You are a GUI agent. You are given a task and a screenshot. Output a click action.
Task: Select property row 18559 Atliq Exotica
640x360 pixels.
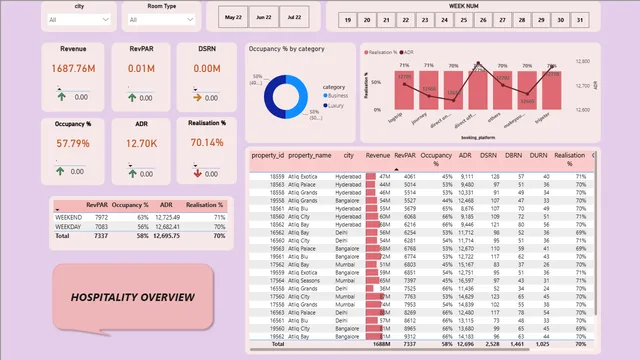(x=422, y=177)
